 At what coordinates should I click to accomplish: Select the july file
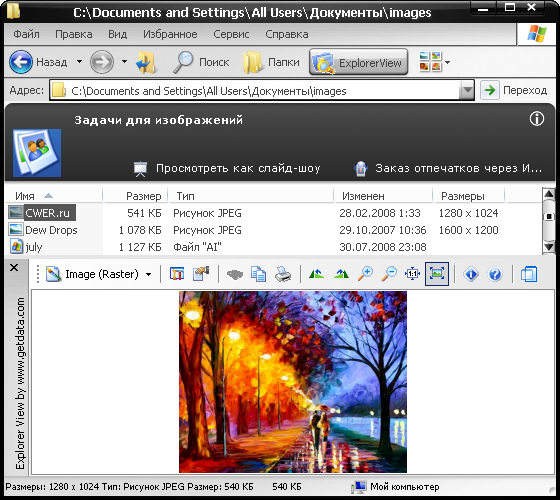point(34,247)
